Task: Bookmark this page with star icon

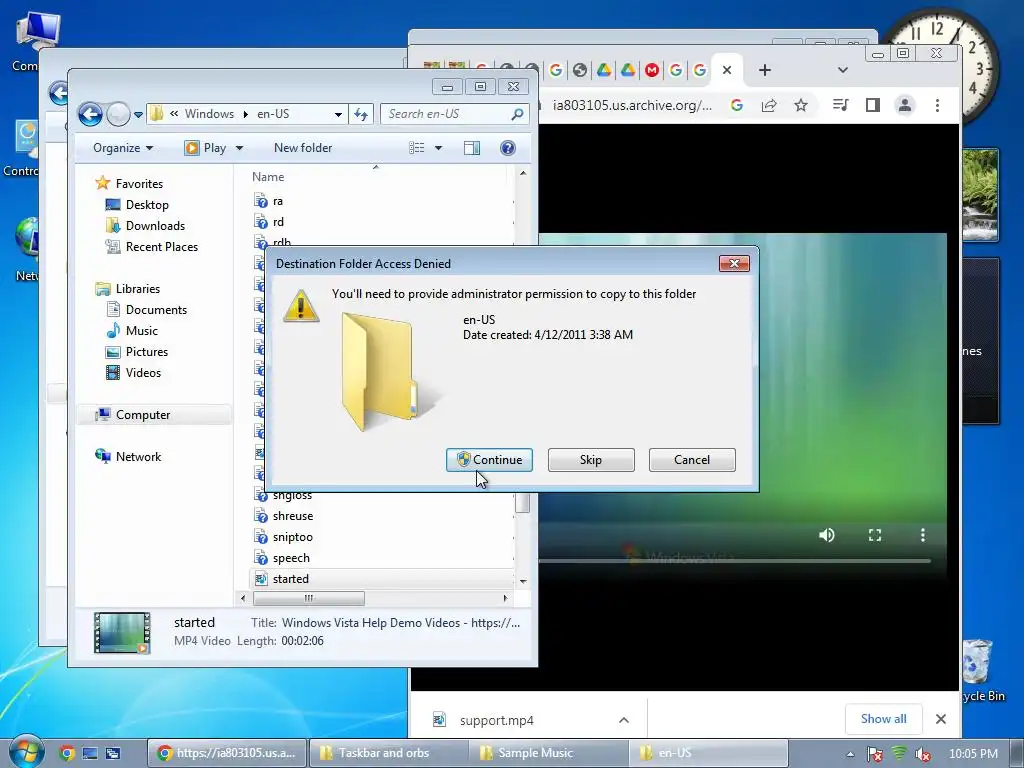Action: pos(801,105)
